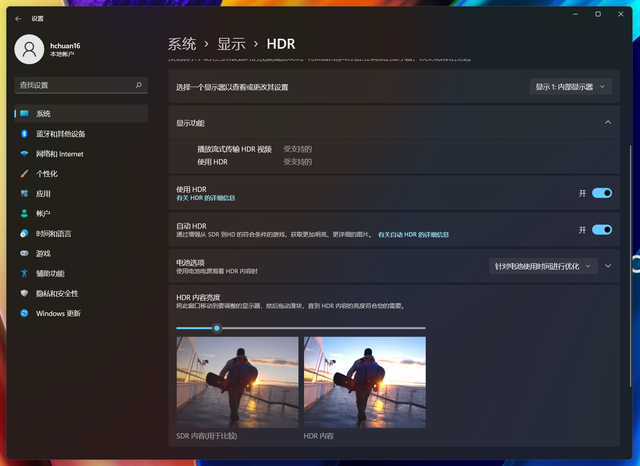Click 显示 in the breadcrumb header
The image size is (640, 466).
tap(231, 44)
